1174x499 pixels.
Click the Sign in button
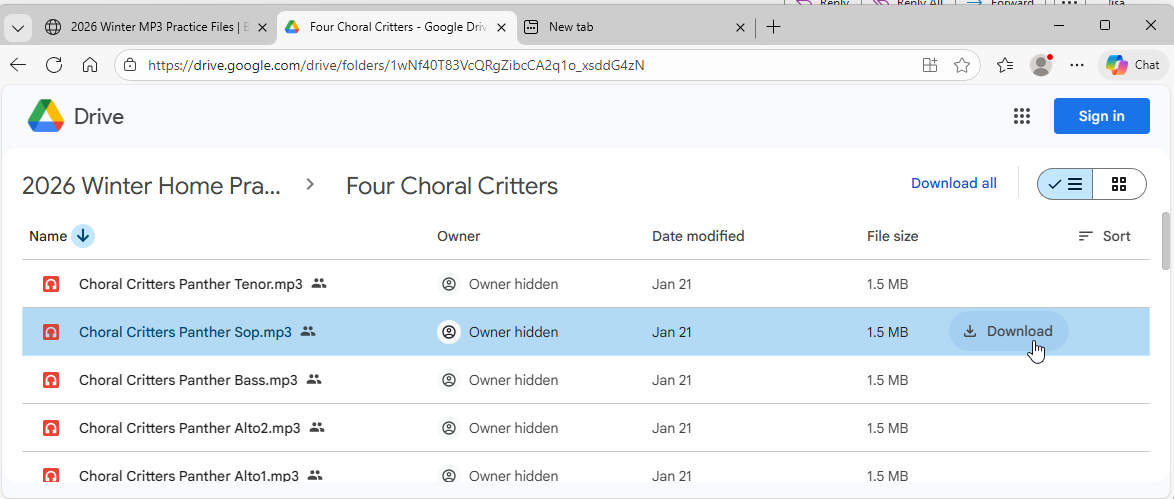pyautogui.click(x=1101, y=116)
